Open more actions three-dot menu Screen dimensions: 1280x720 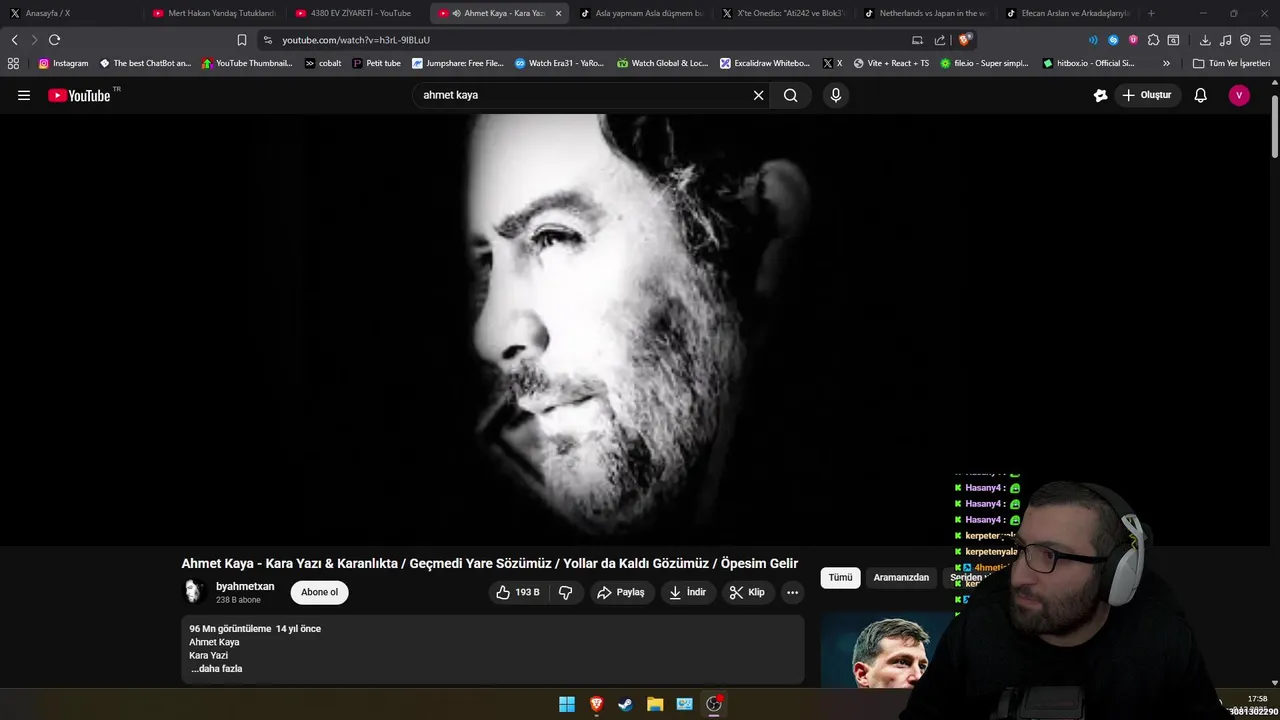pos(792,592)
